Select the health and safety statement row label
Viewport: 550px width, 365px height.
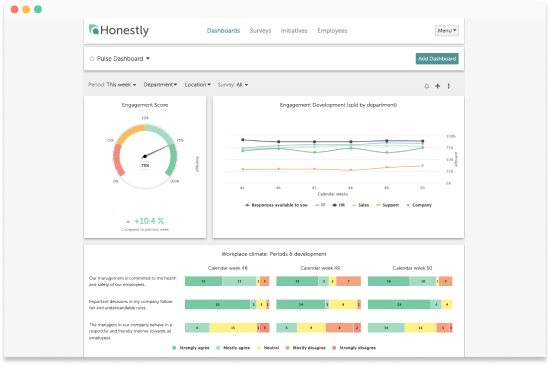[133, 281]
